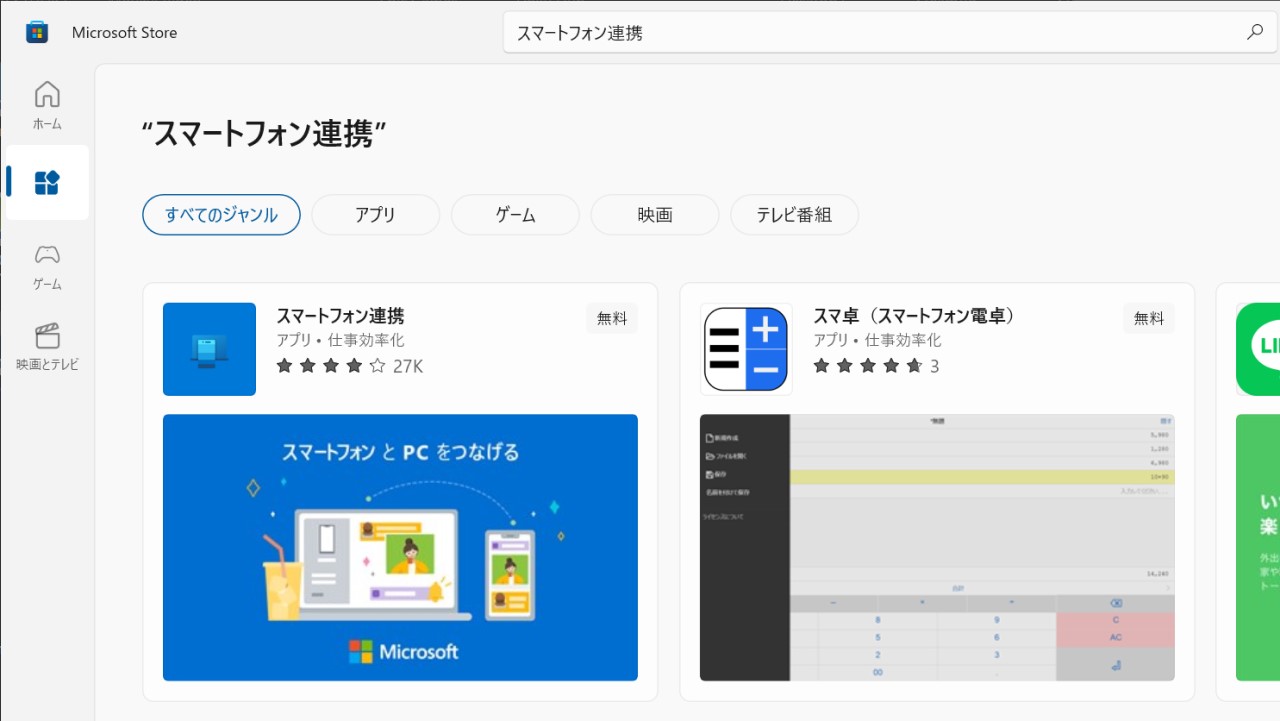
Task: Click the スマ卓 star rating with 3 reviews
Action: pos(876,366)
